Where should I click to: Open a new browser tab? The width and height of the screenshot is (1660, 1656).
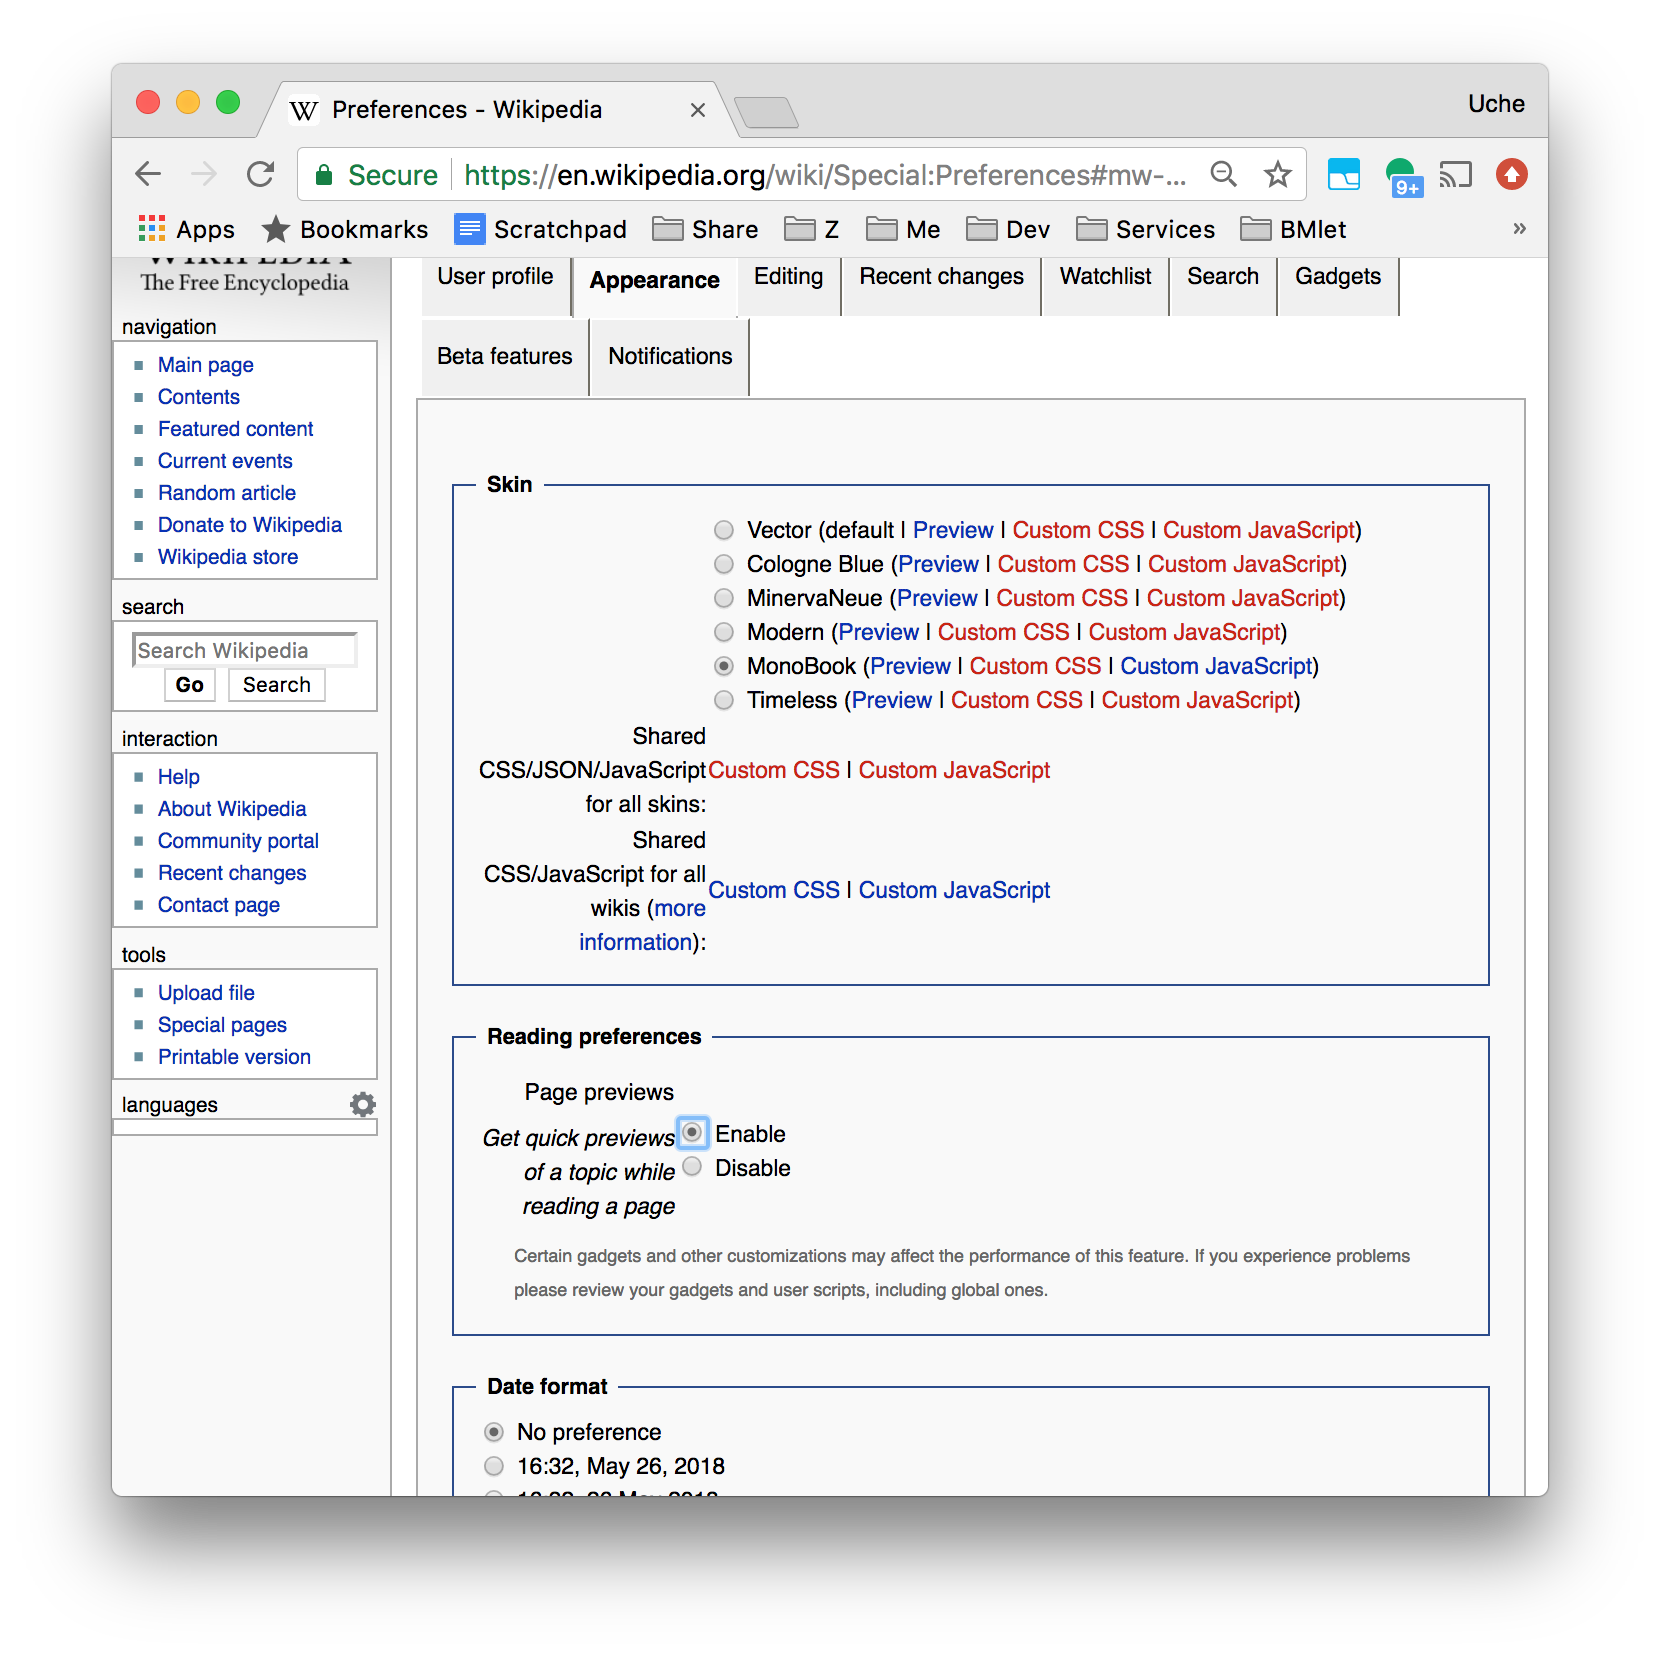pos(766,112)
